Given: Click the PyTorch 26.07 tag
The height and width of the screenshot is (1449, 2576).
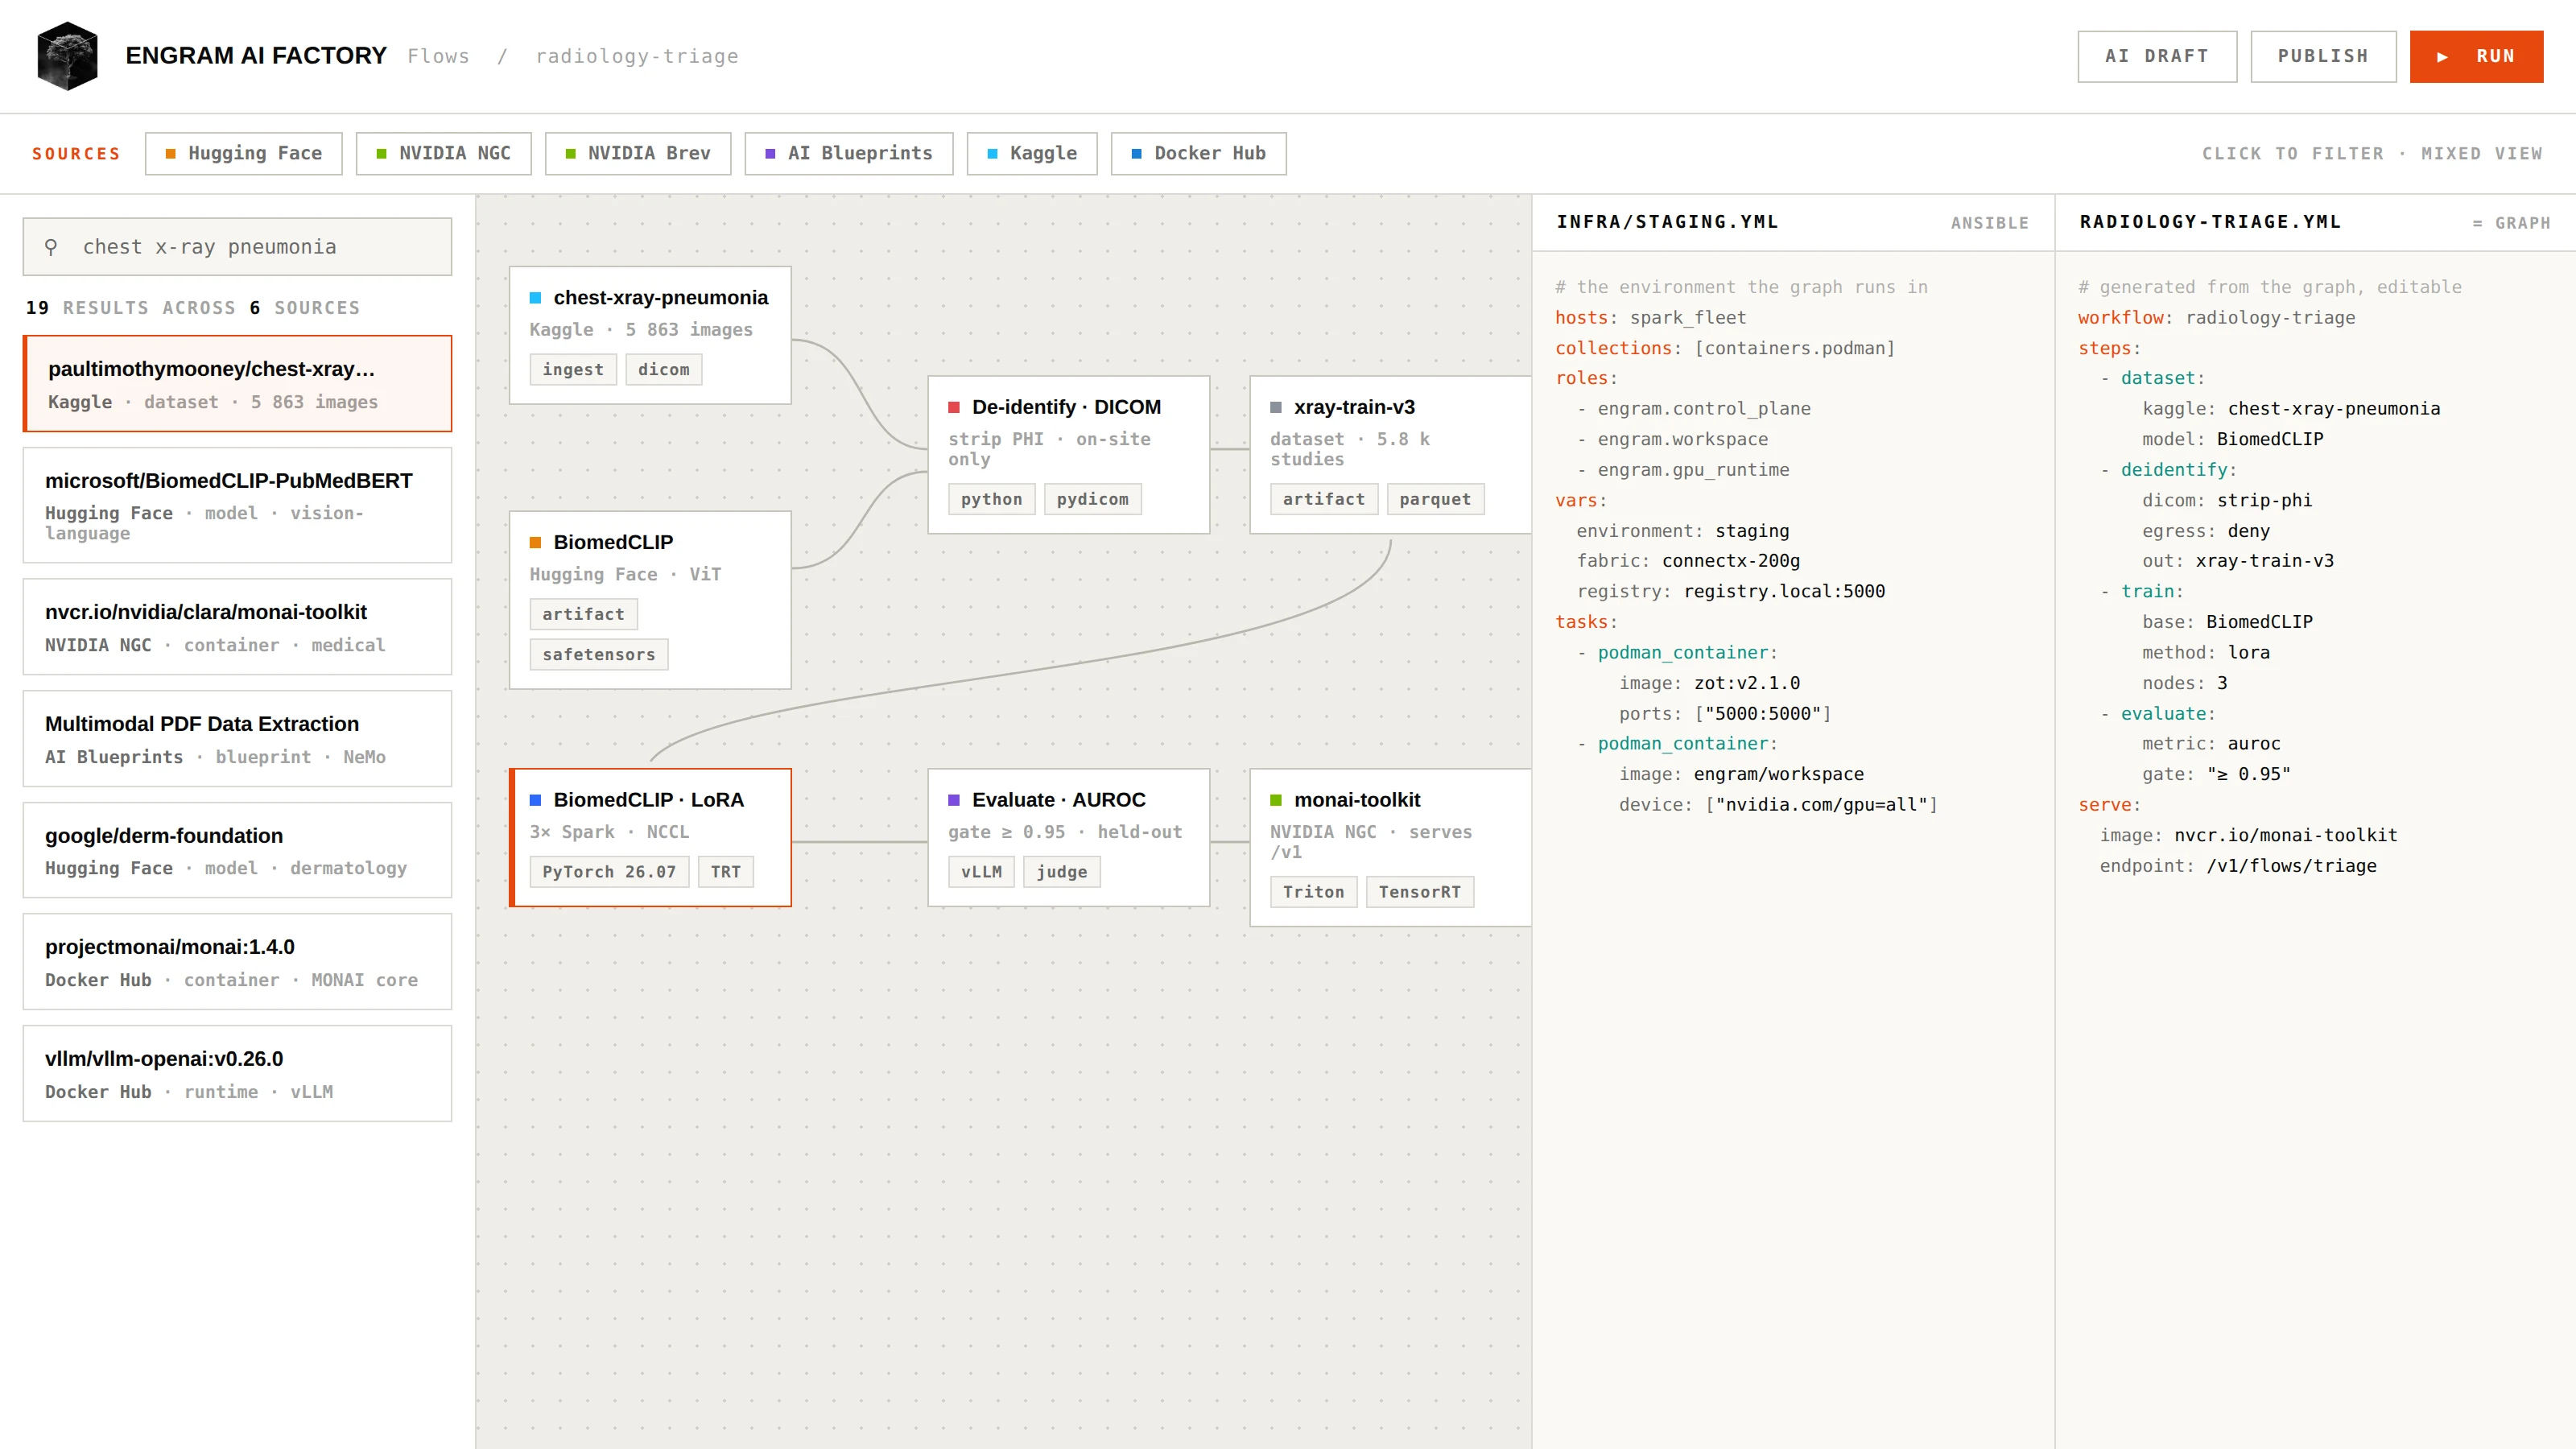Looking at the screenshot, I should 609,872.
